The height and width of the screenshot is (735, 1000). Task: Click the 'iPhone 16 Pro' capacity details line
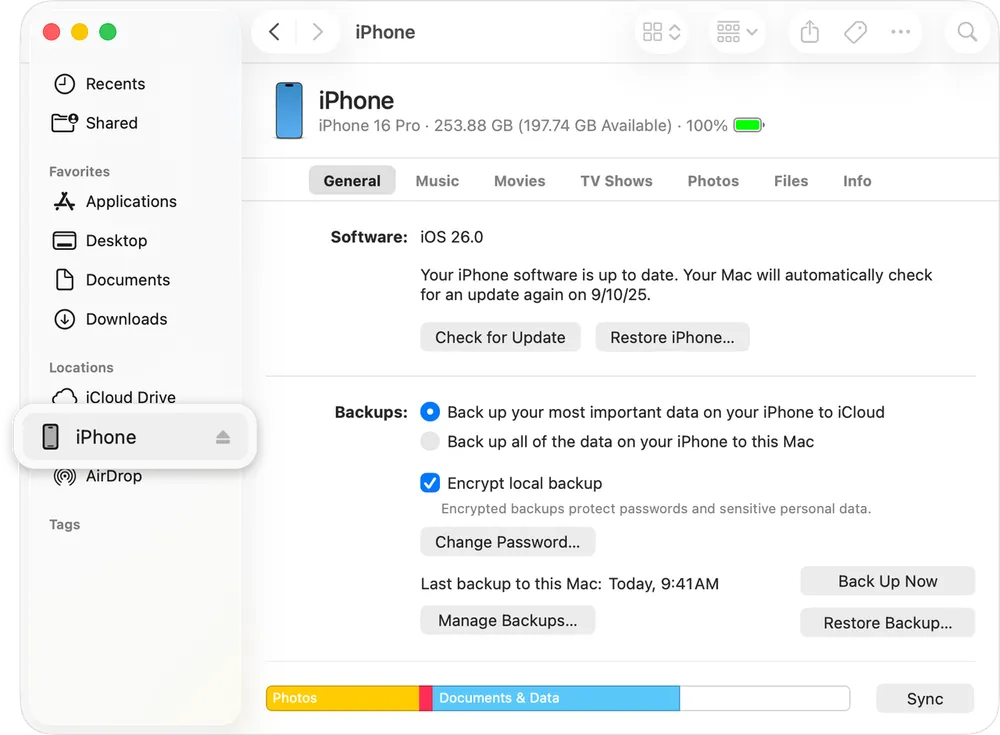click(x=523, y=125)
